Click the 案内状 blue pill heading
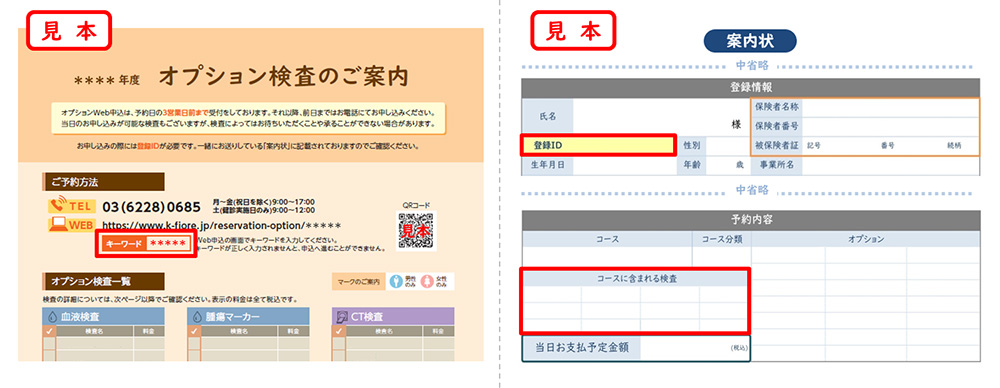 click(749, 41)
